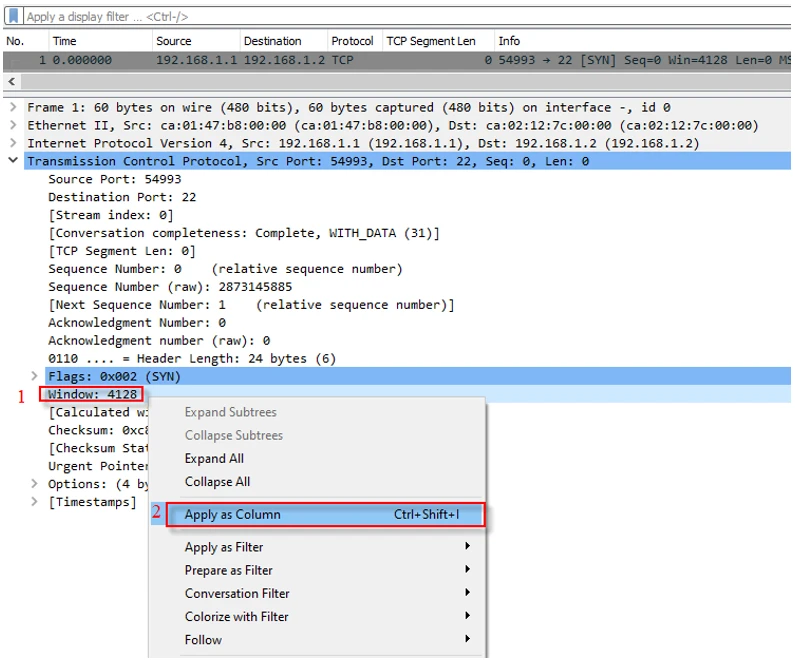
Task: Select Expand All in context menu
Action: [214, 458]
